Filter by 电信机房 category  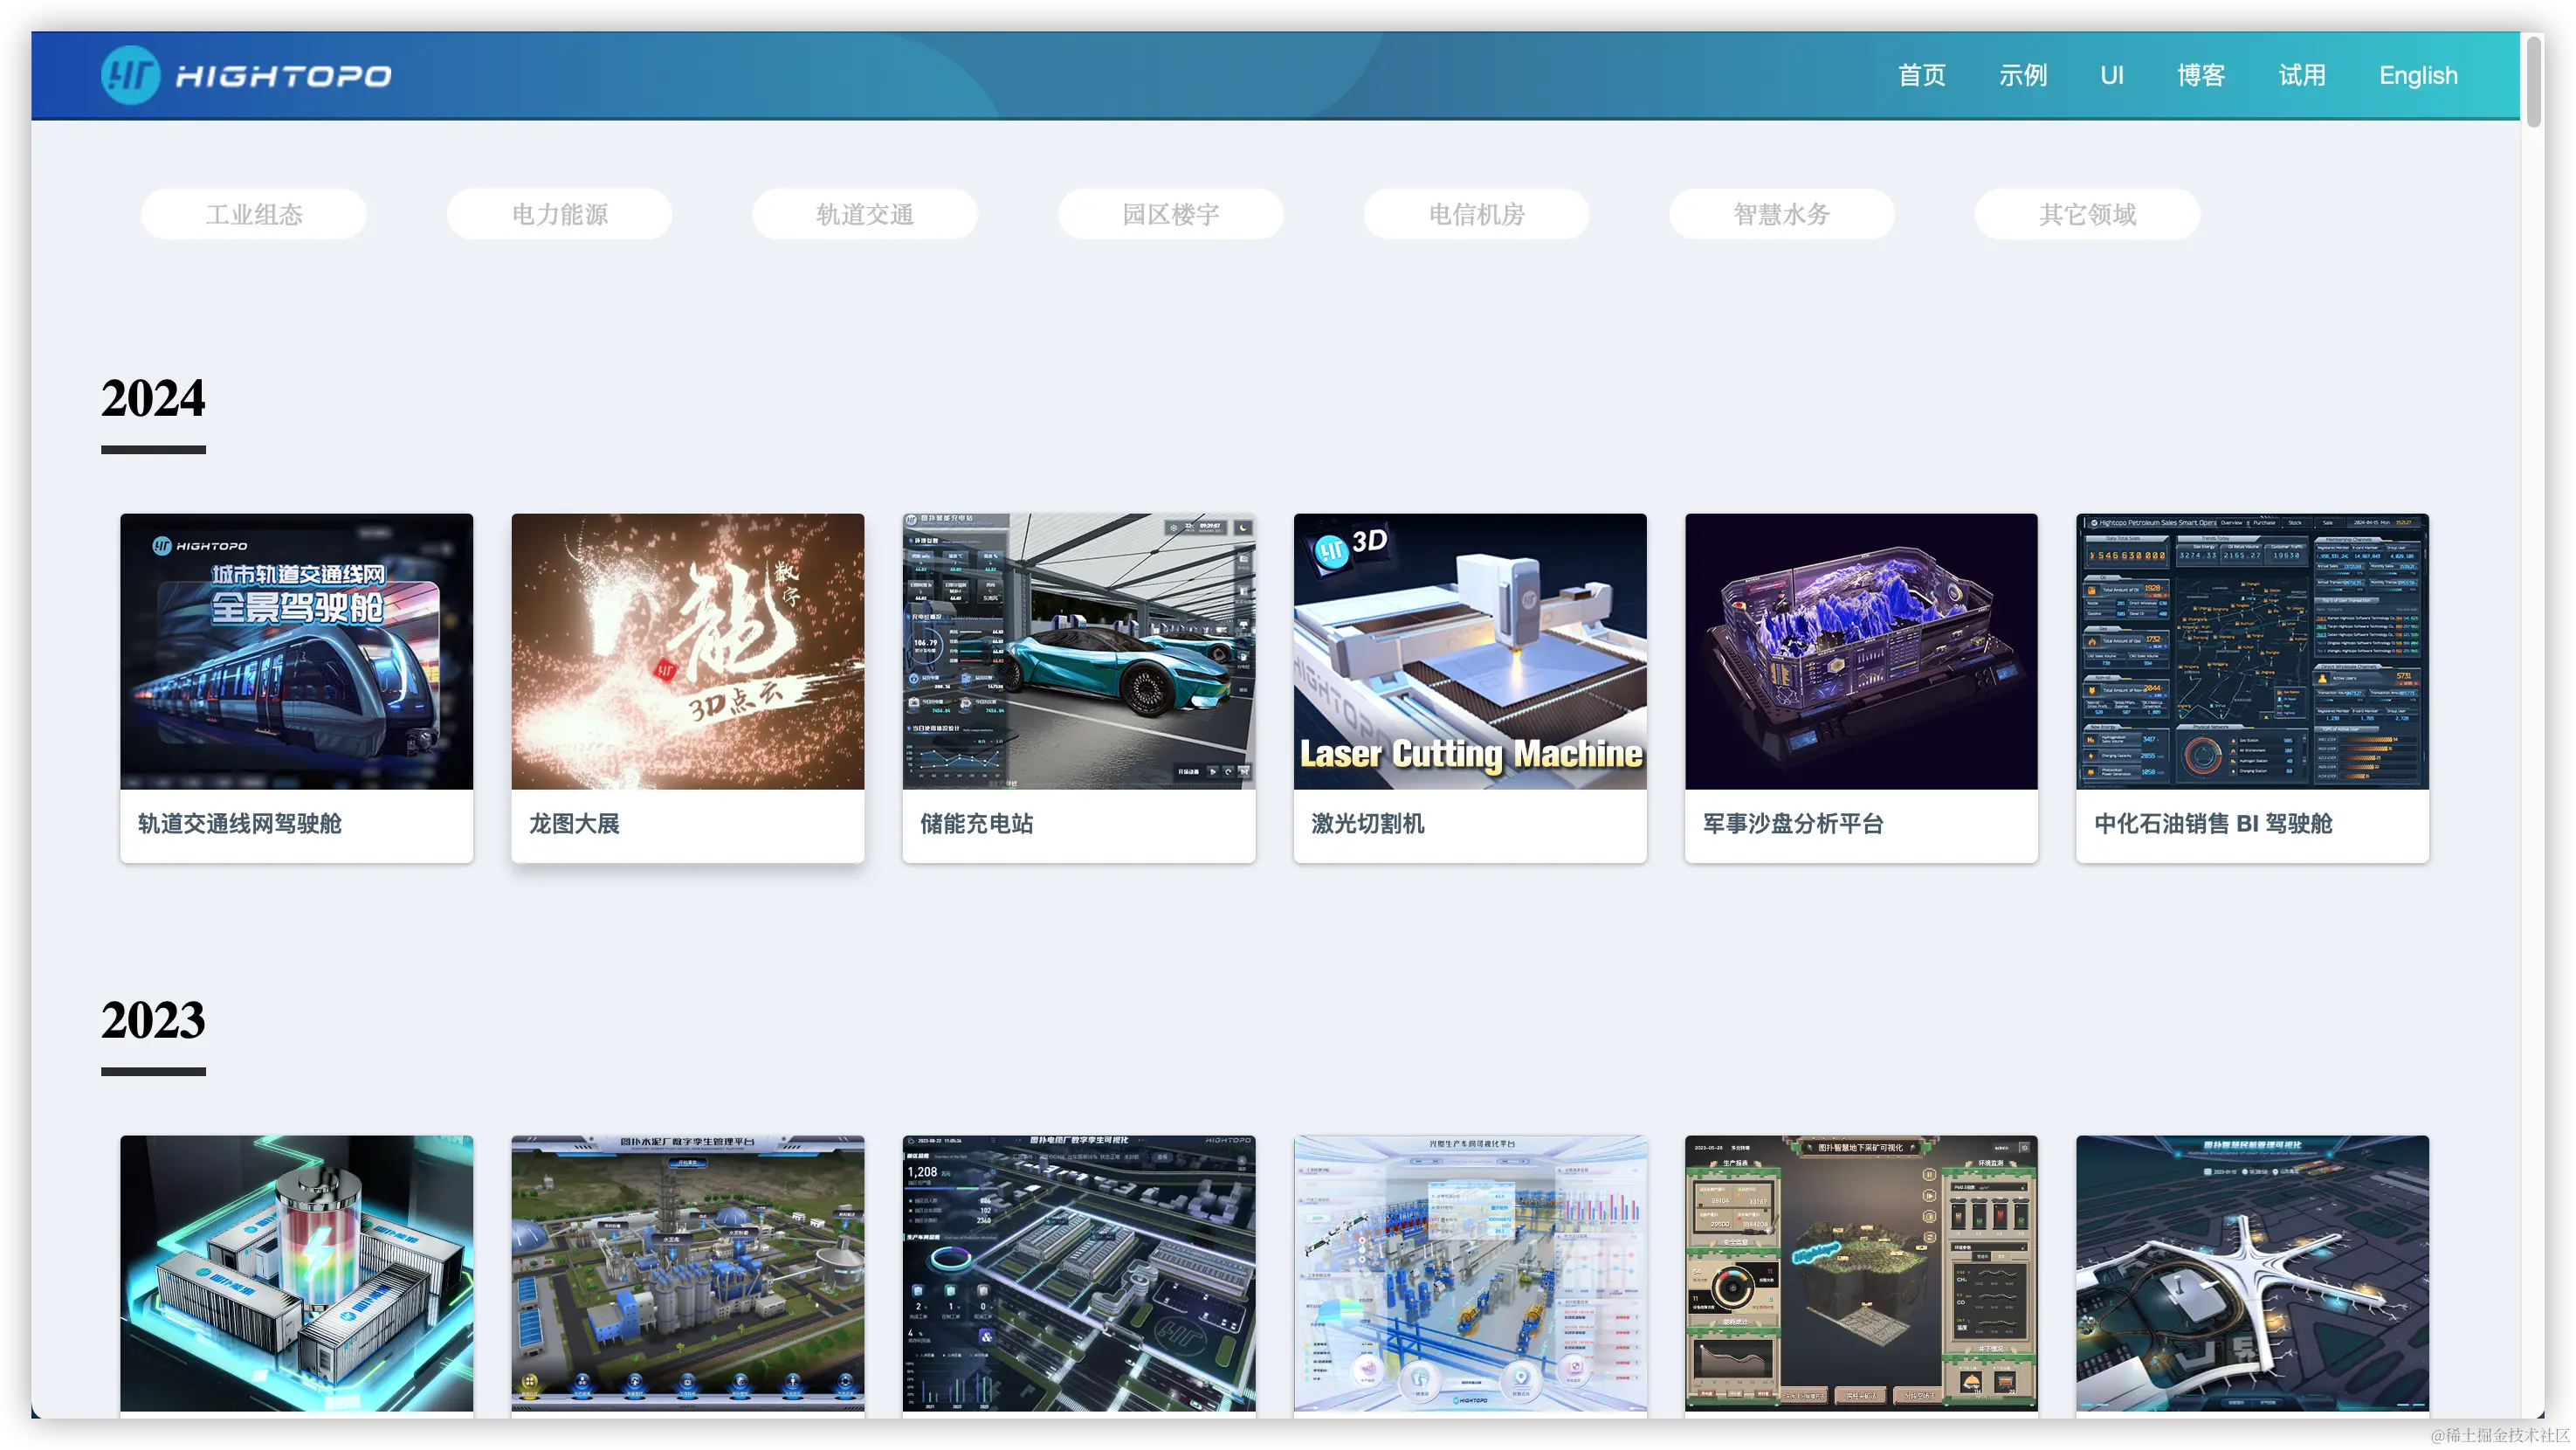tap(1476, 214)
